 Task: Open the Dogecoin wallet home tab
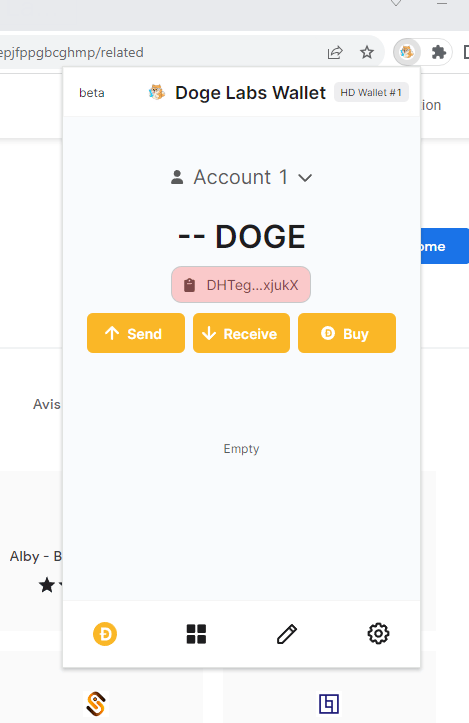click(x=105, y=634)
